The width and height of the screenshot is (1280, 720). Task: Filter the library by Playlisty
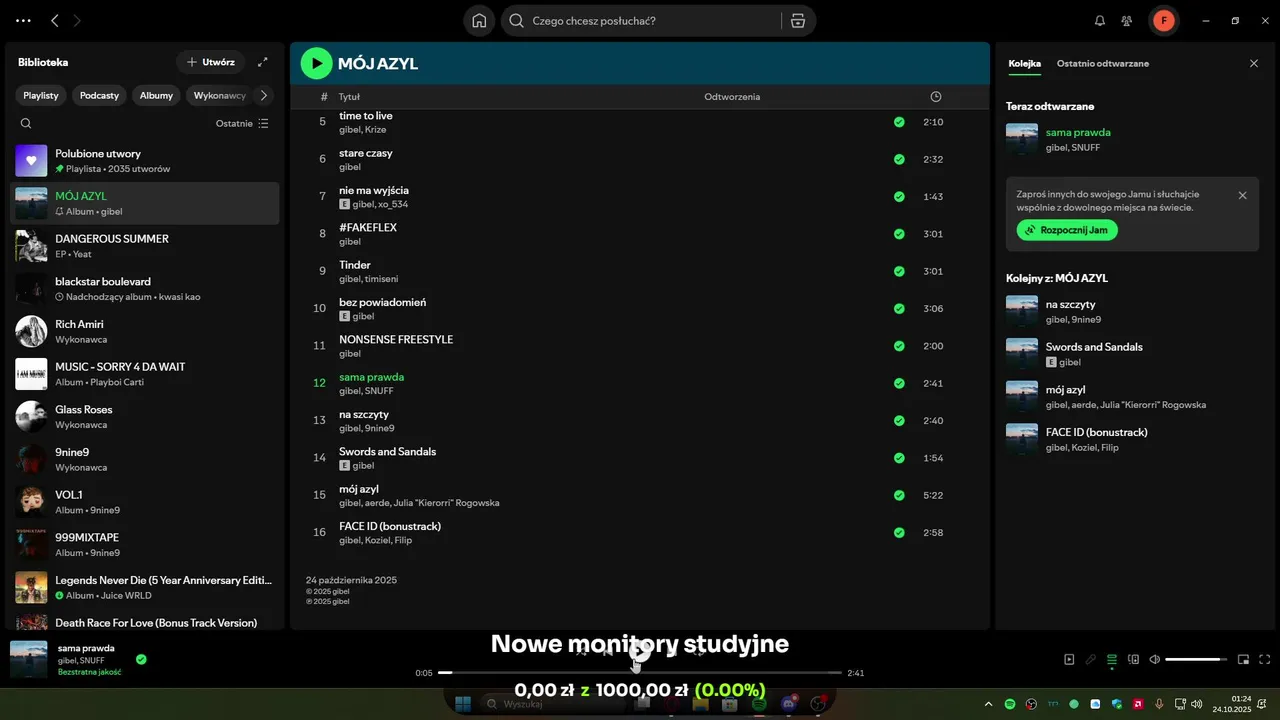pyautogui.click(x=41, y=96)
